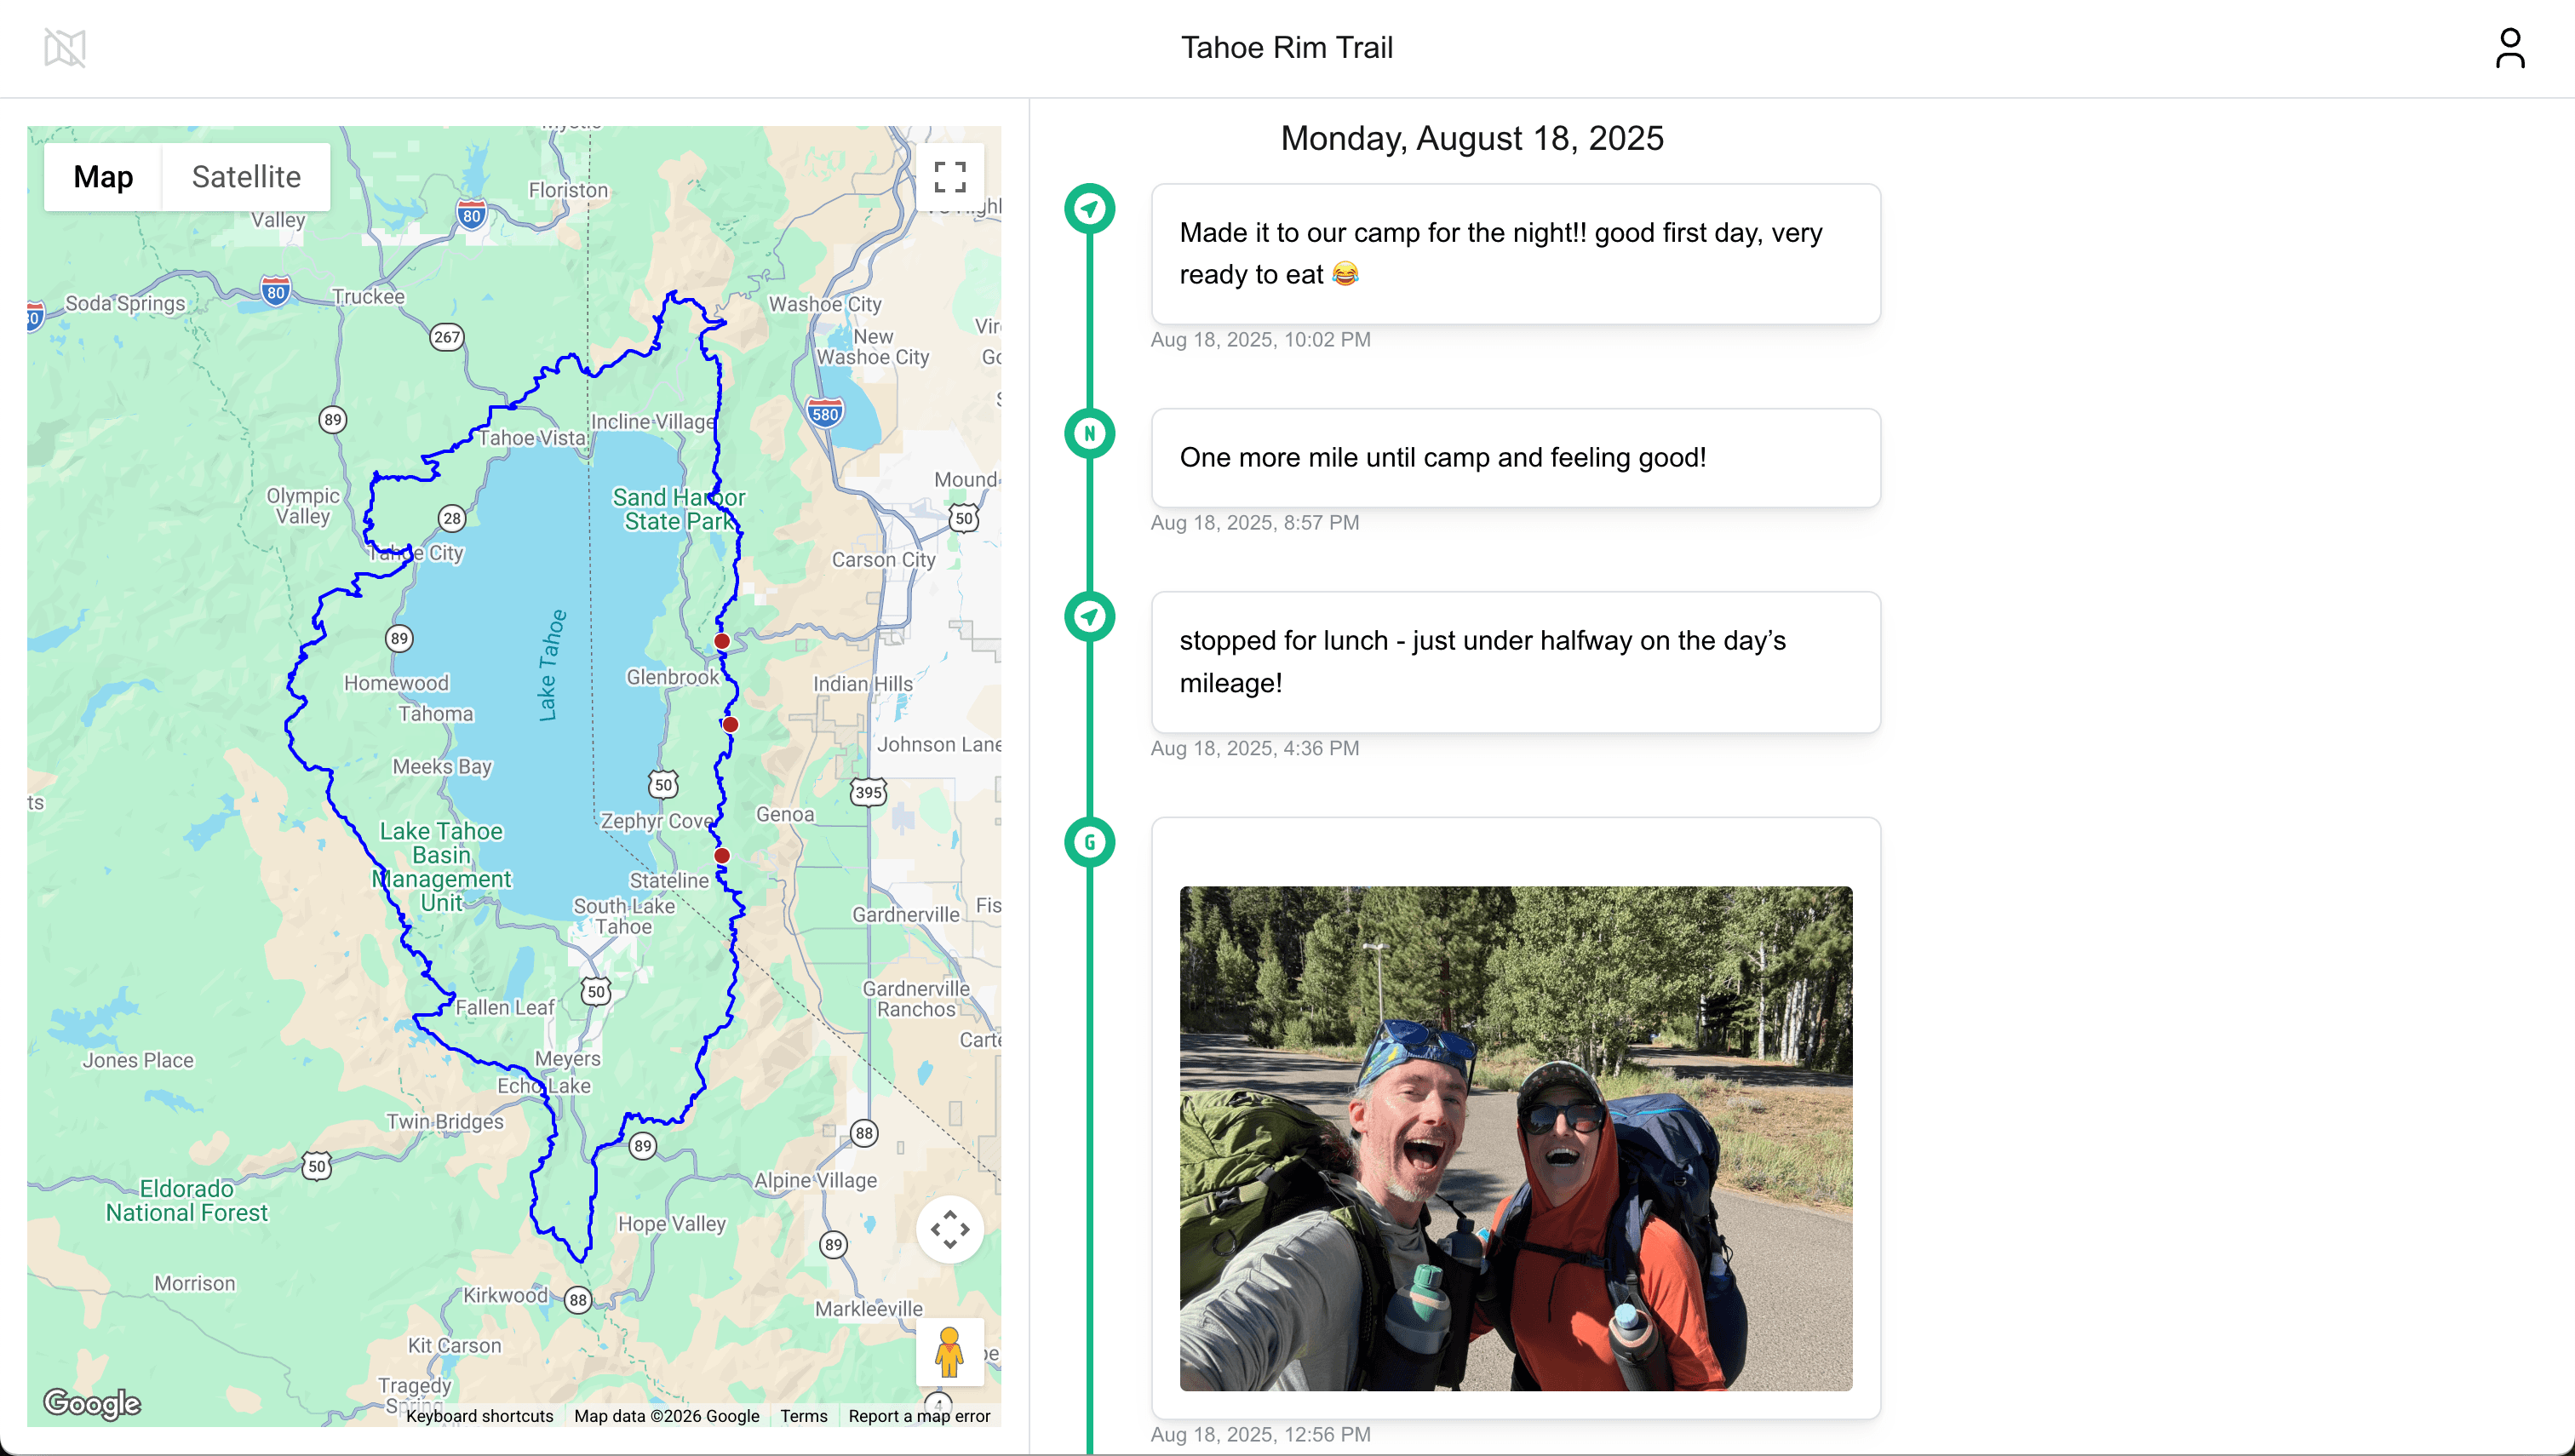Report a map error

coord(918,1415)
